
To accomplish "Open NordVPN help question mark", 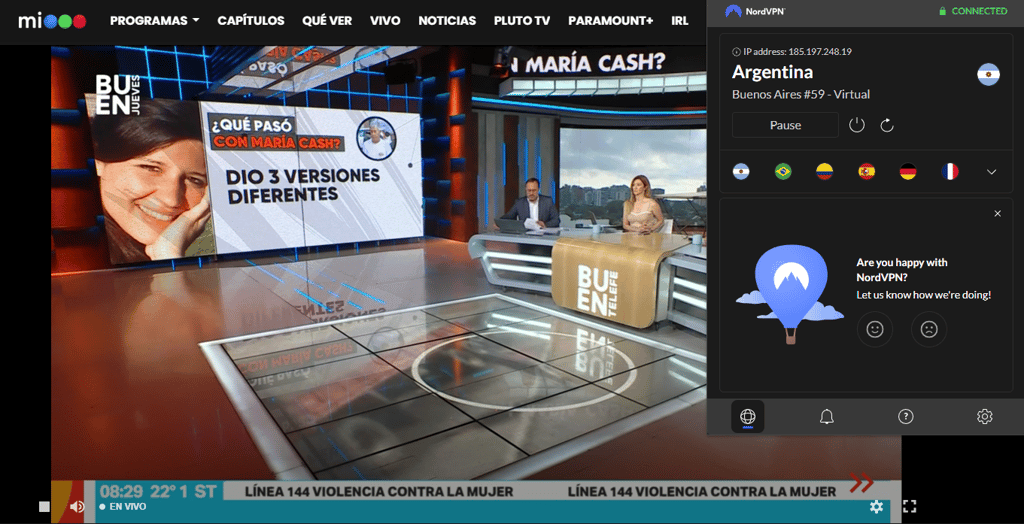I will click(906, 417).
